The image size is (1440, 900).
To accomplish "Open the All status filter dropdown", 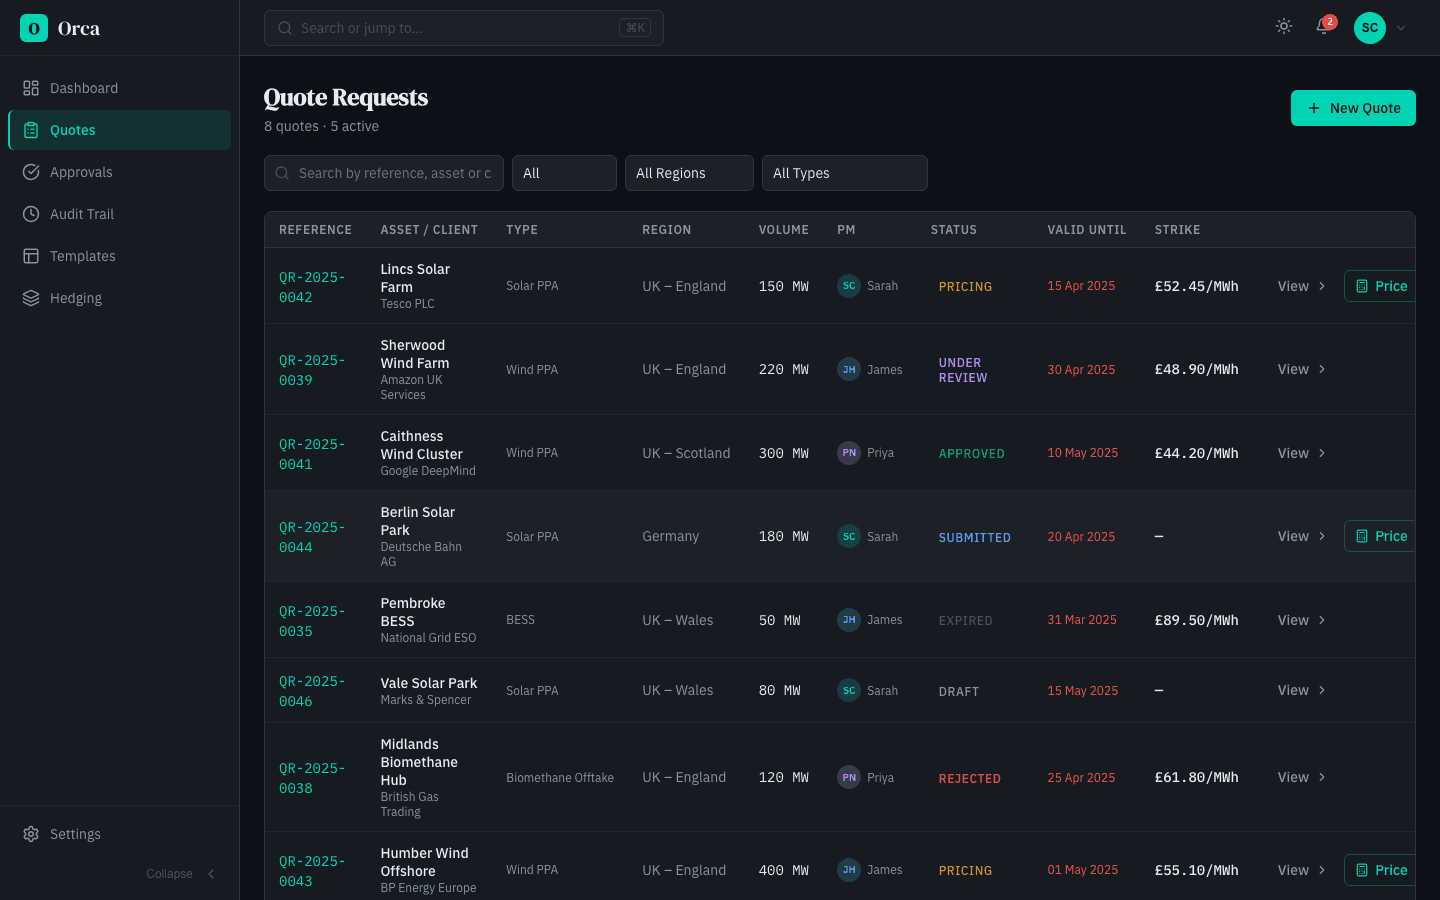I will point(564,173).
